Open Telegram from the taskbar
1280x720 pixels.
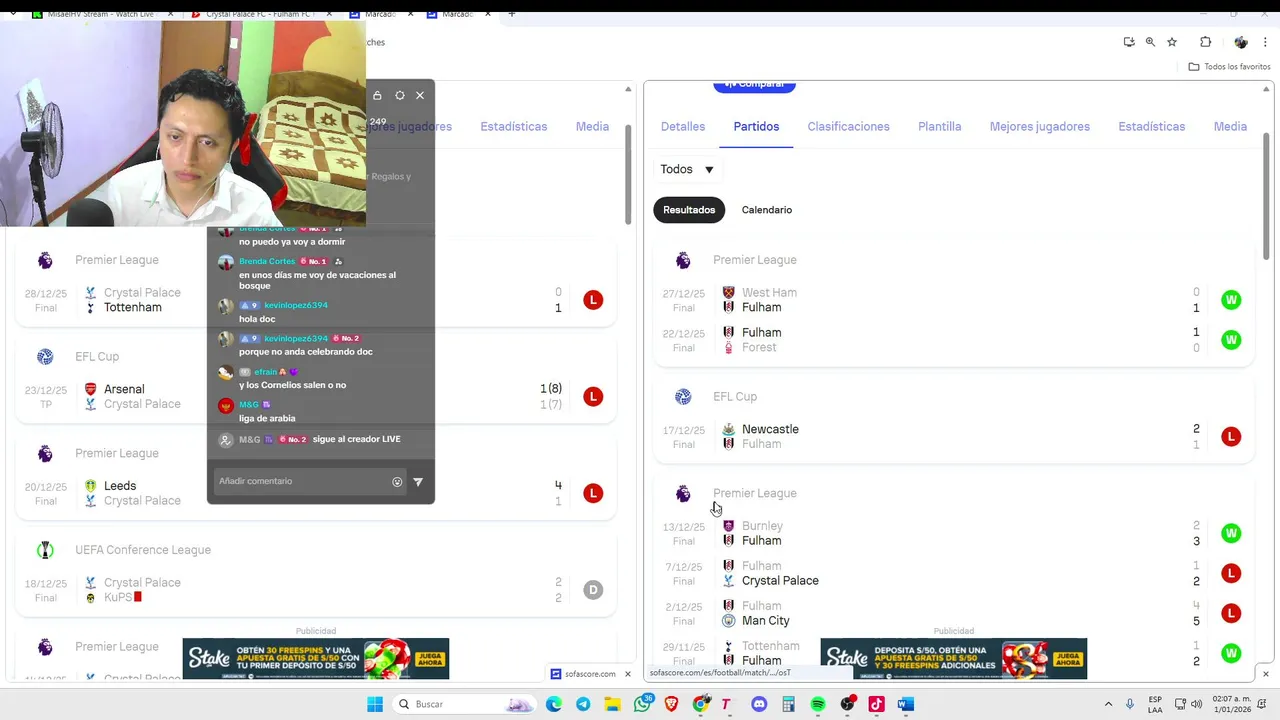pos(583,704)
